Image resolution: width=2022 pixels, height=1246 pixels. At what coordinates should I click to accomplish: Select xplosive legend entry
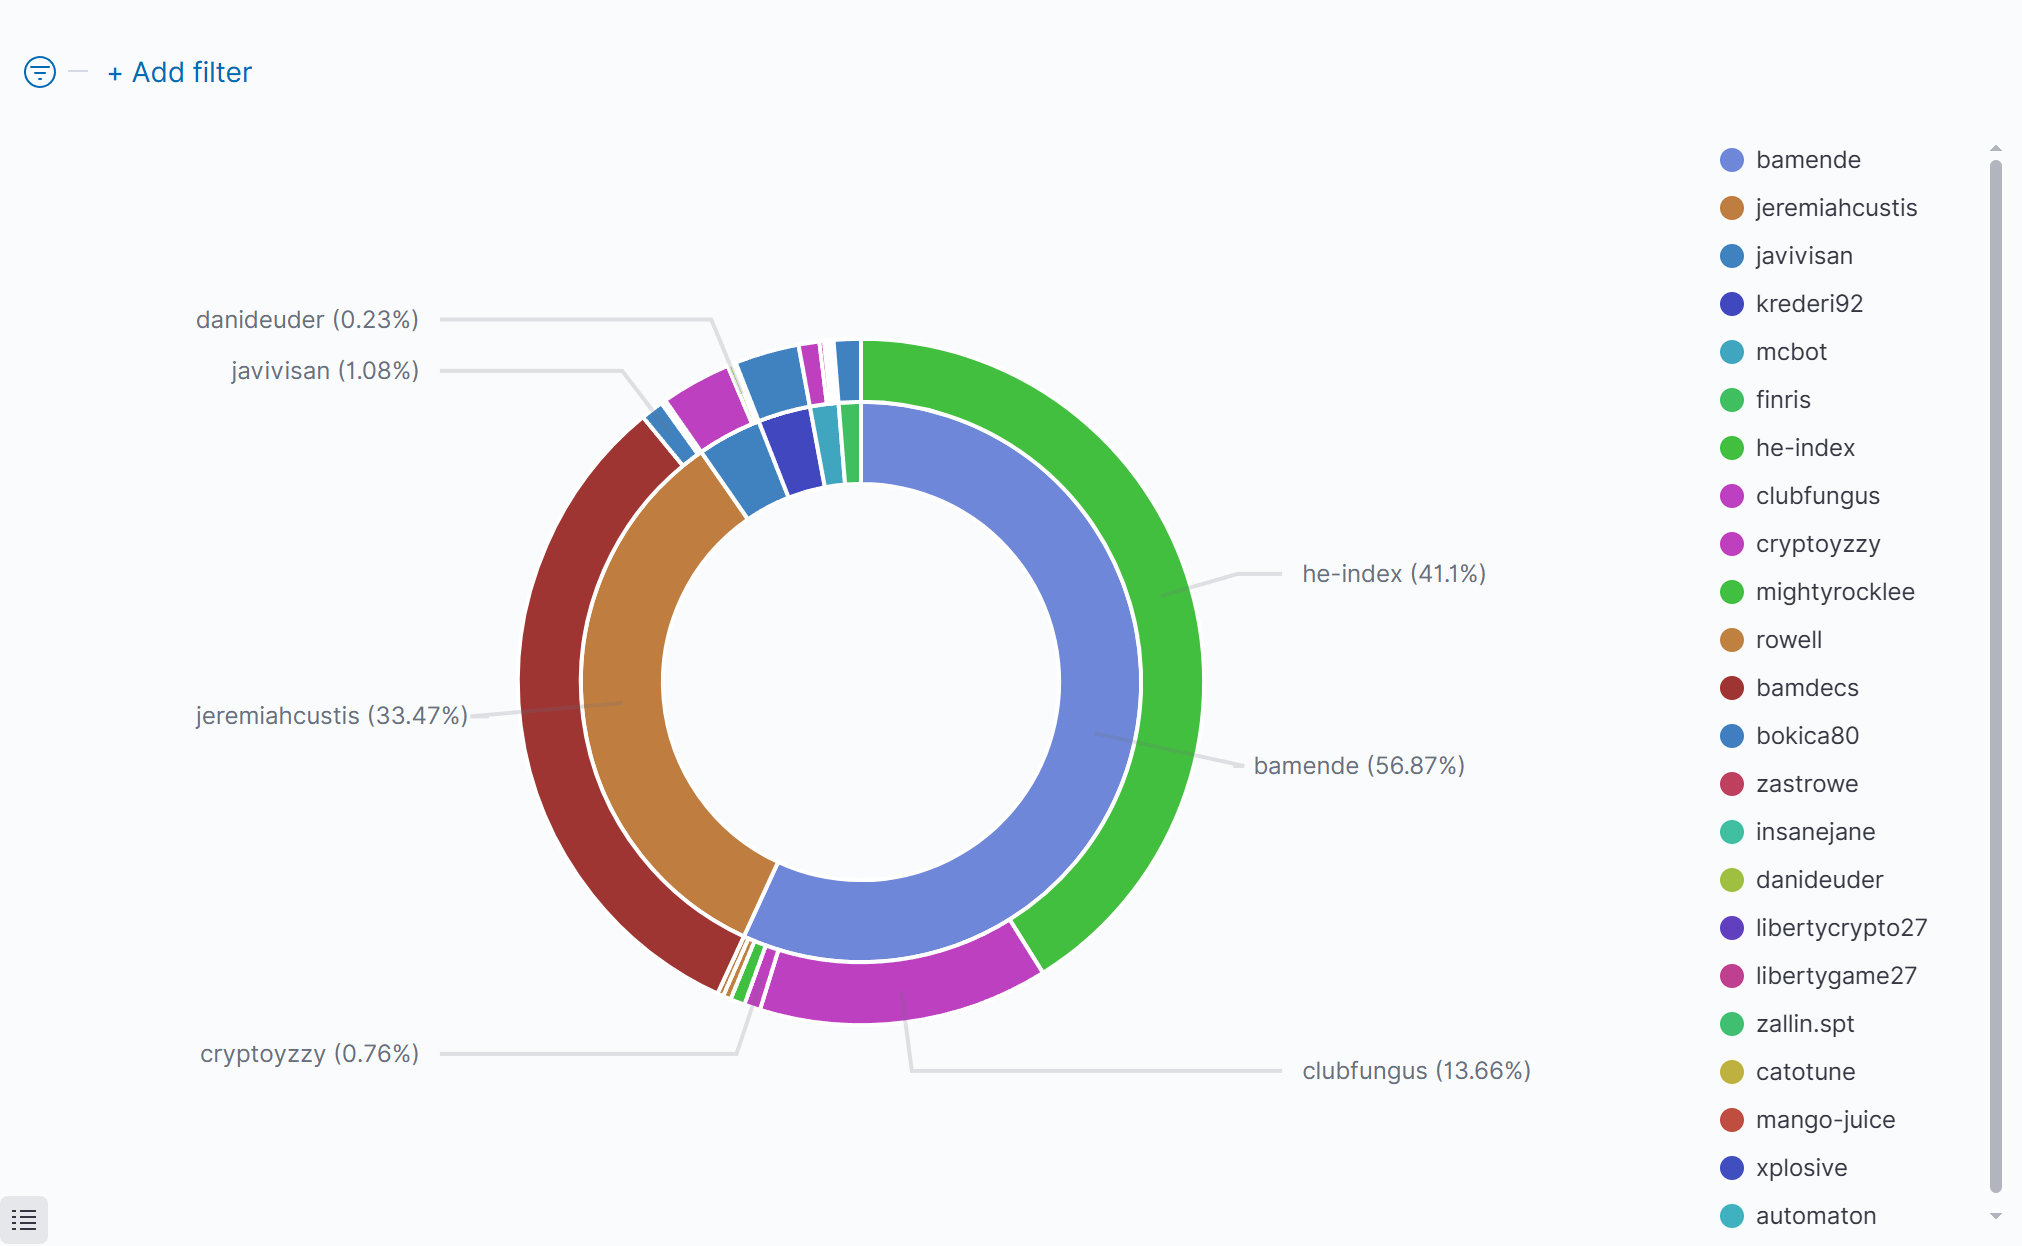click(1801, 1168)
